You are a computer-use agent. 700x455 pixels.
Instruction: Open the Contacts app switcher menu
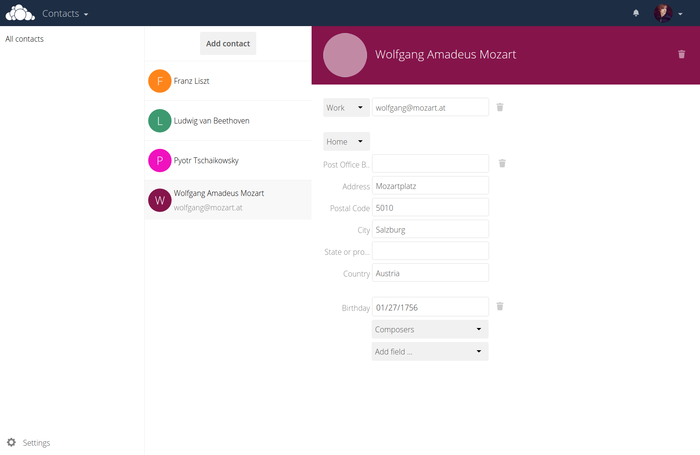click(x=65, y=14)
